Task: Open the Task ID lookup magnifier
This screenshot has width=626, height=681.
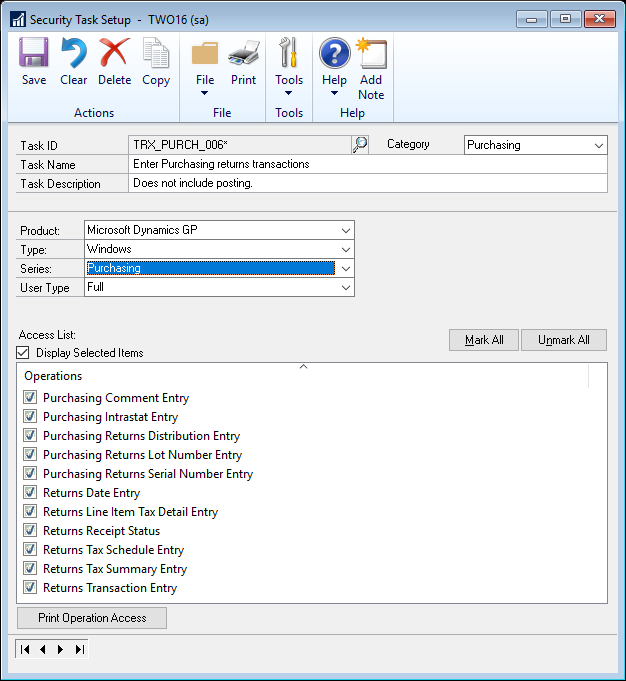Action: coord(360,145)
